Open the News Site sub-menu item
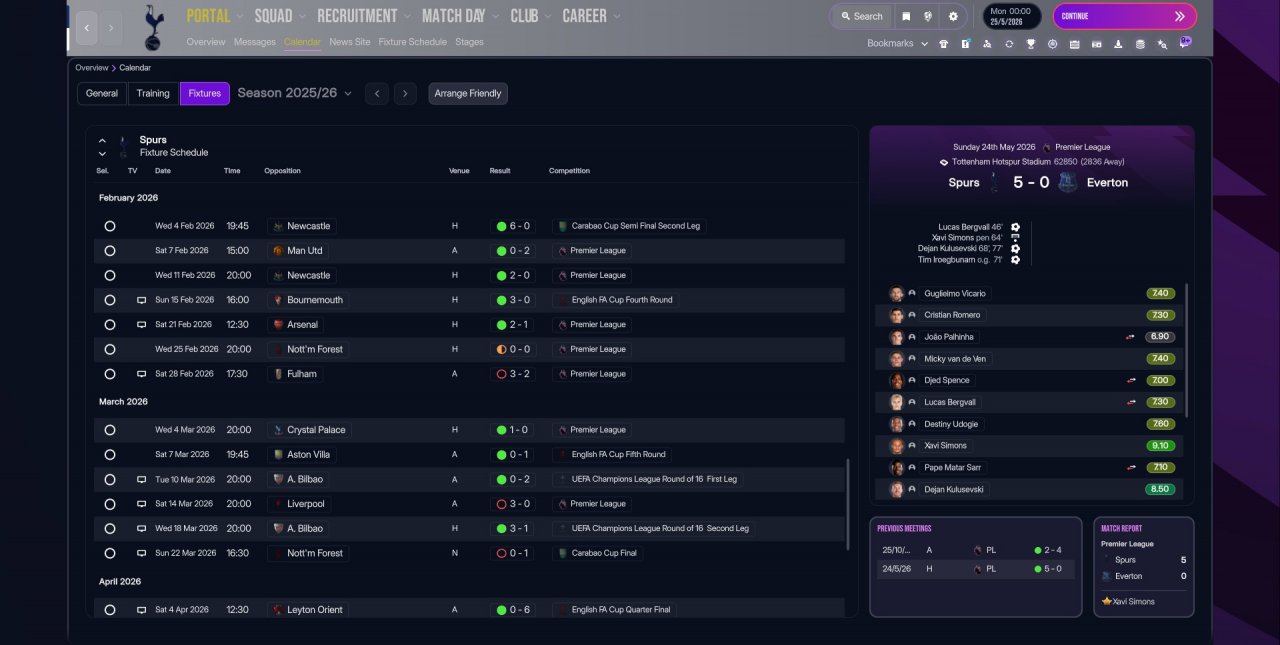The width and height of the screenshot is (1280, 645). 350,42
